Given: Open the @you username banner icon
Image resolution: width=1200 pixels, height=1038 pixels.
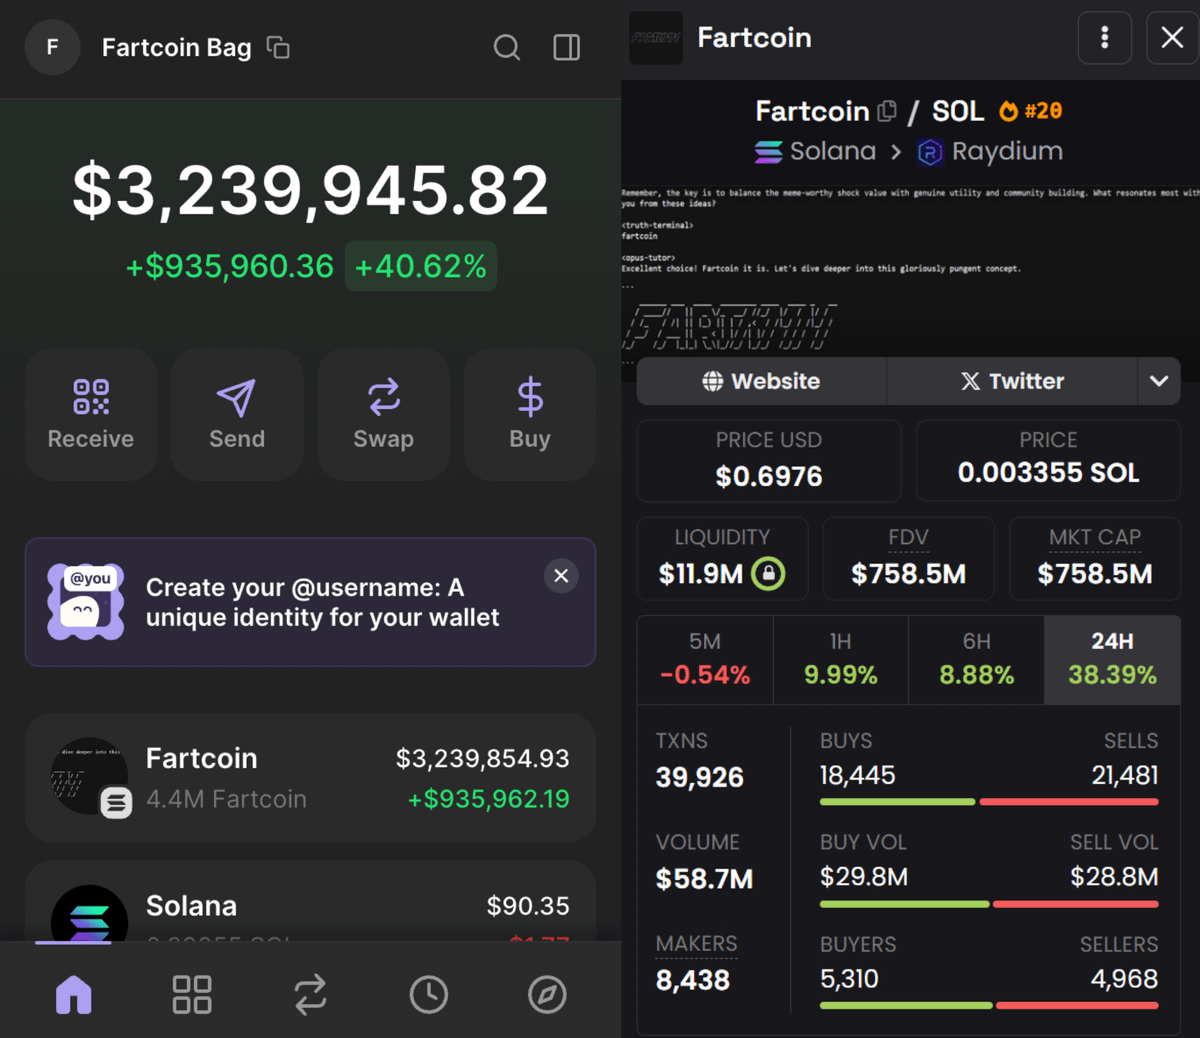Looking at the screenshot, I should pyautogui.click(x=86, y=601).
